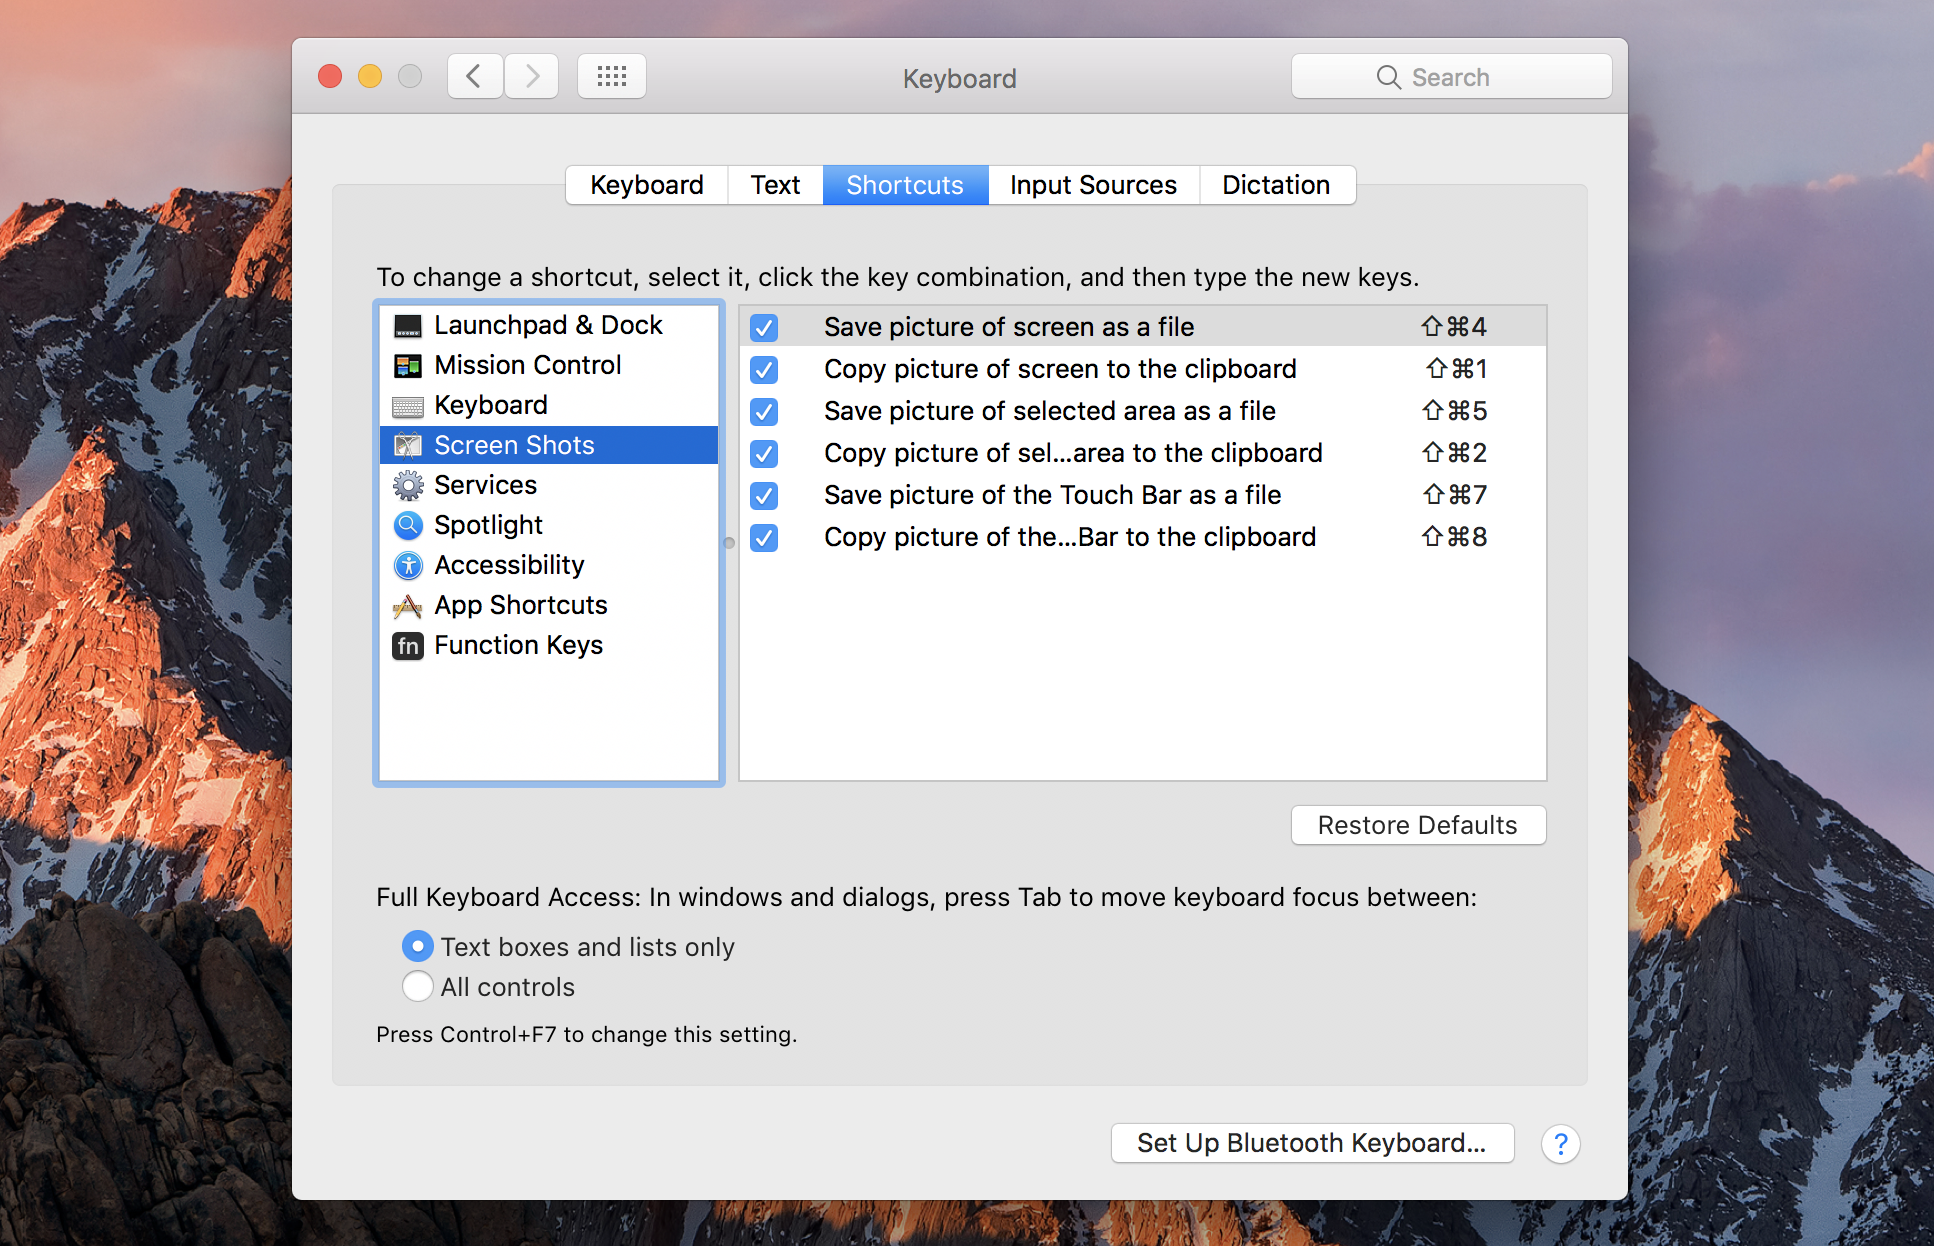1934x1246 pixels.
Task: Select the Function Keys fn icon
Action: (x=406, y=646)
